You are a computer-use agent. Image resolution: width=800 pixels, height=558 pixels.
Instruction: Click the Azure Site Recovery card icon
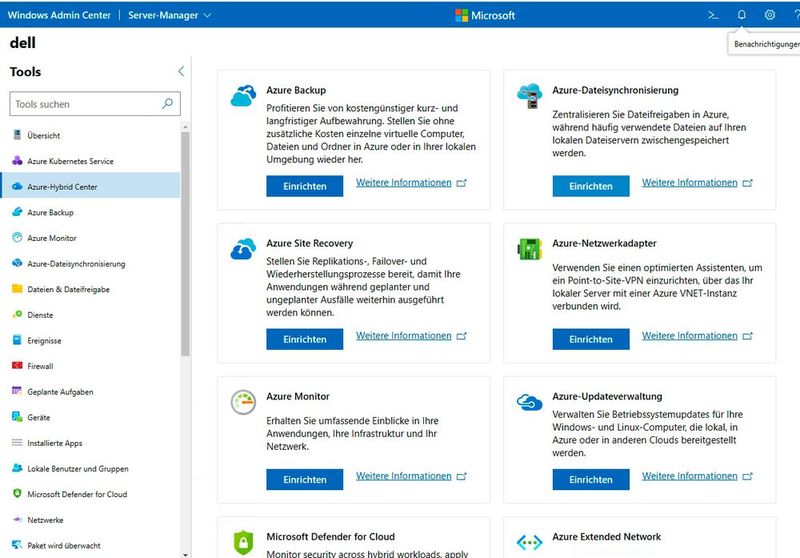point(243,249)
